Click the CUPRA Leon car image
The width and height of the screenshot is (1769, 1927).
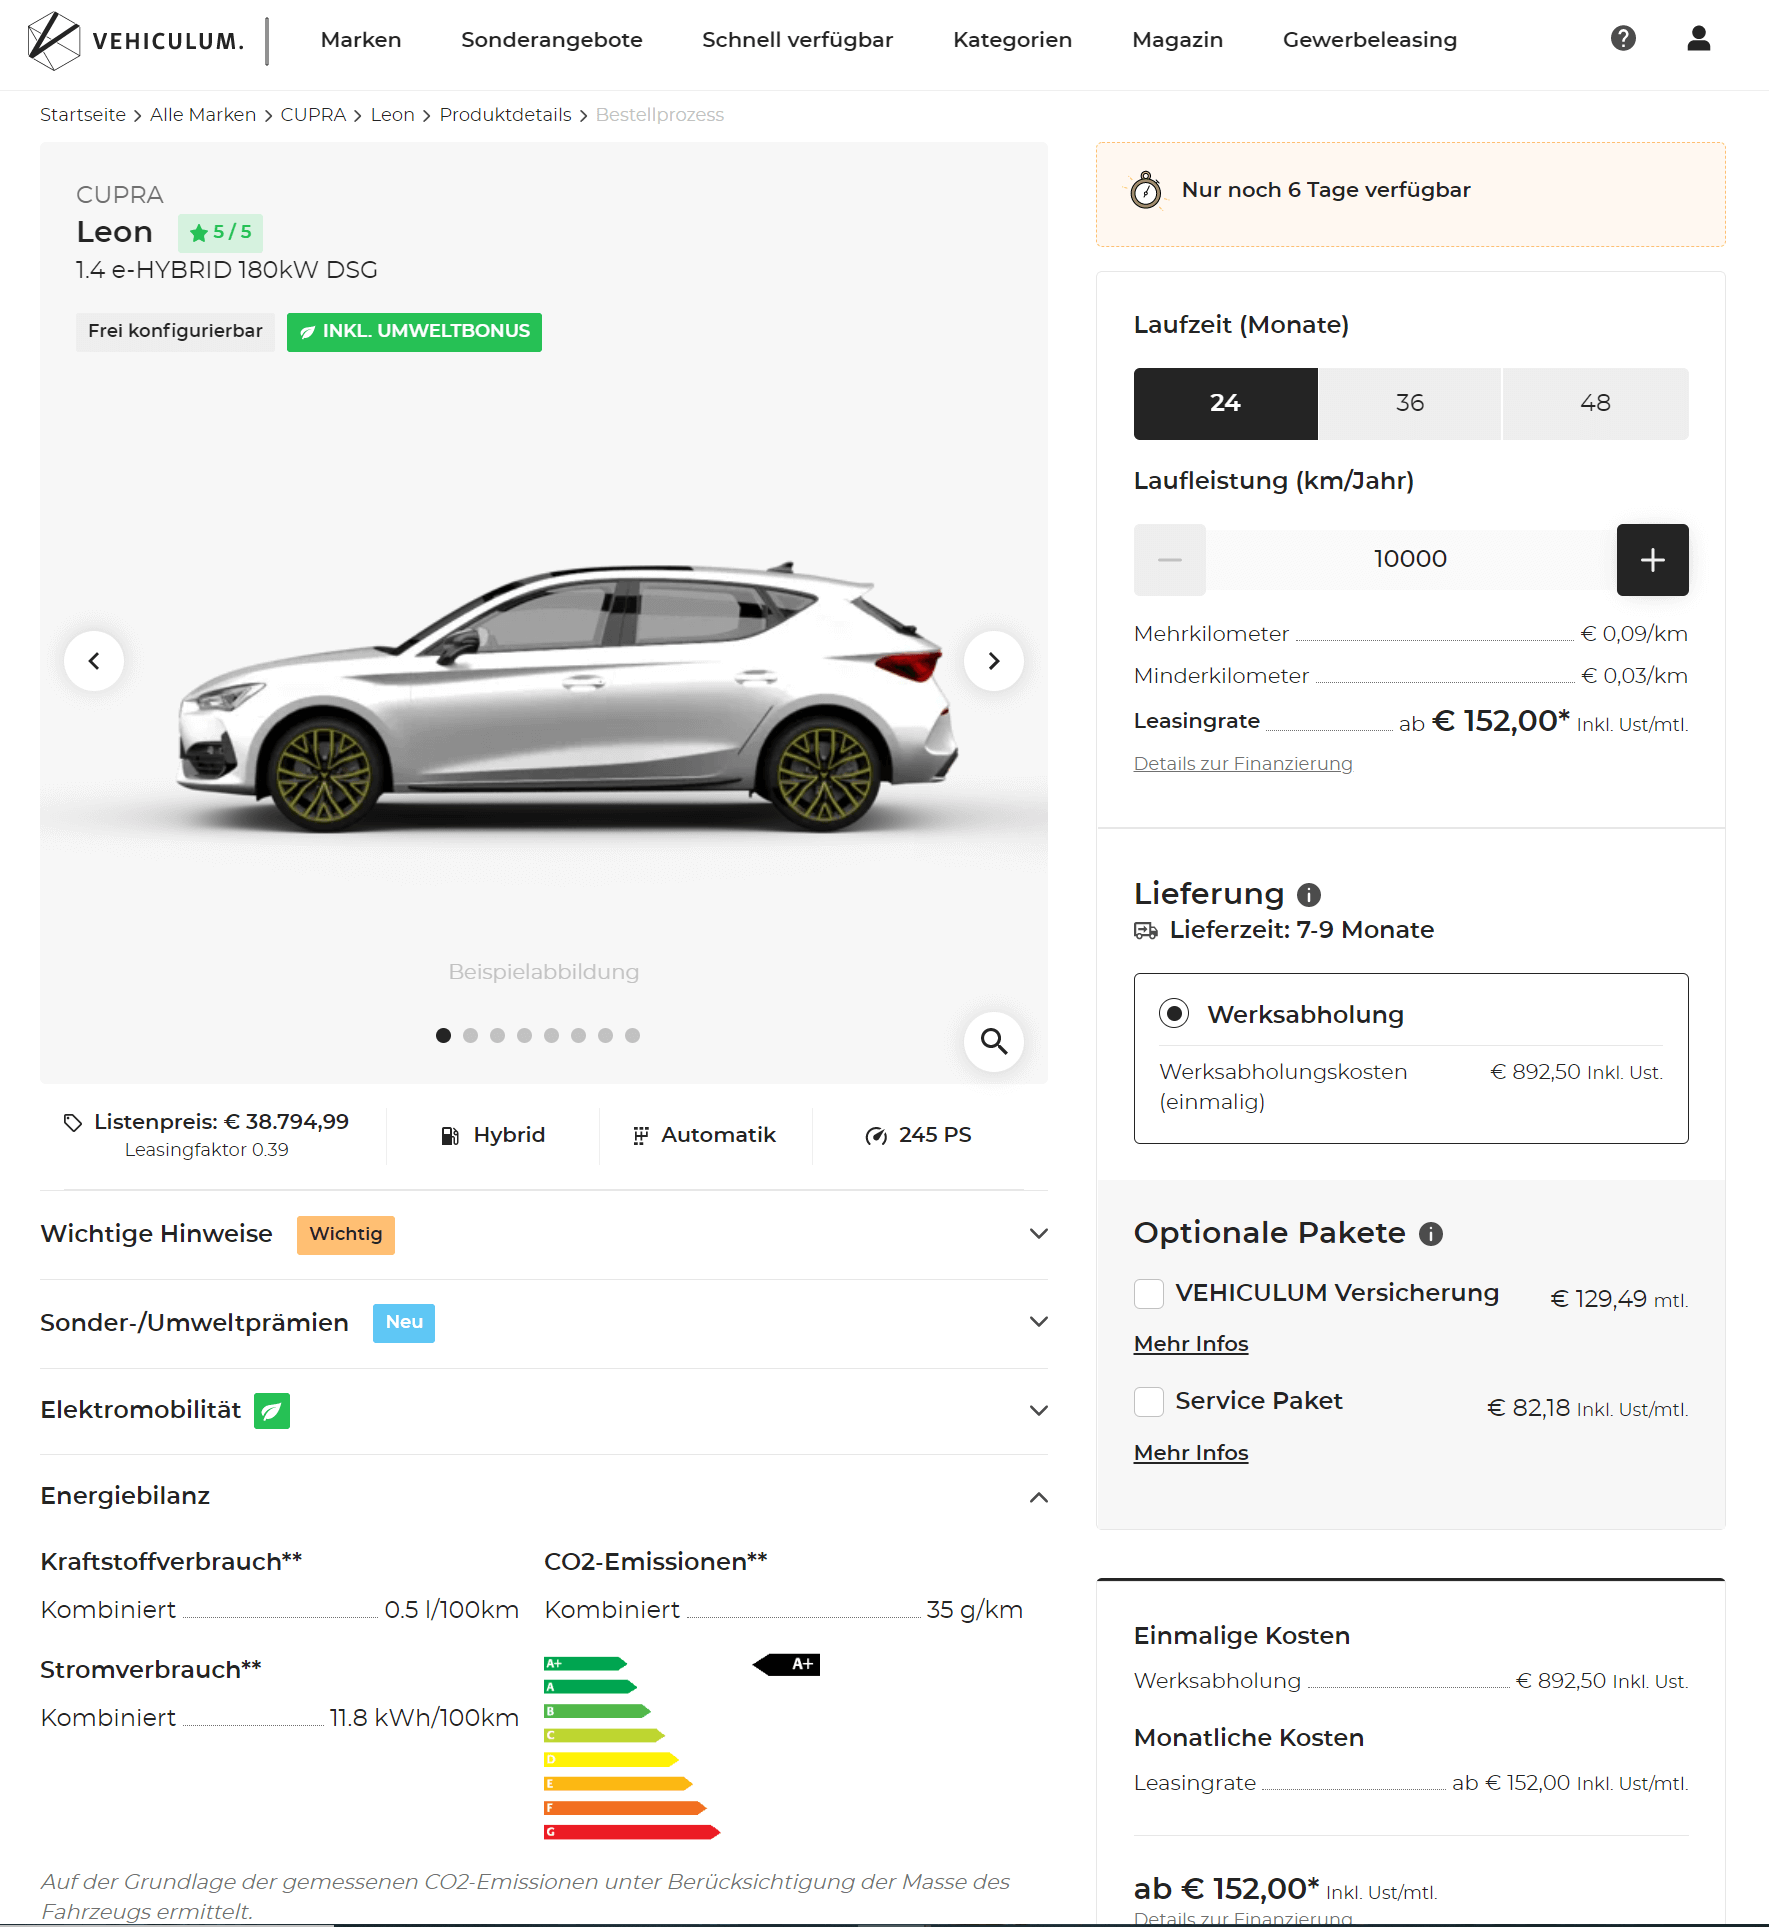[x=567, y=697]
